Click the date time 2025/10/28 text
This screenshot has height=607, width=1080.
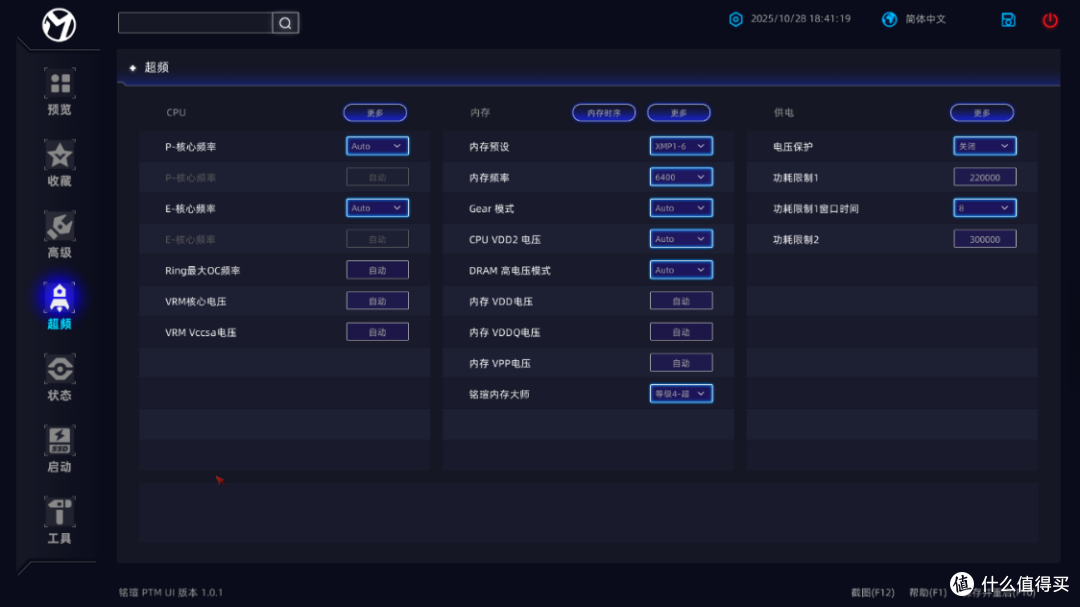click(800, 19)
